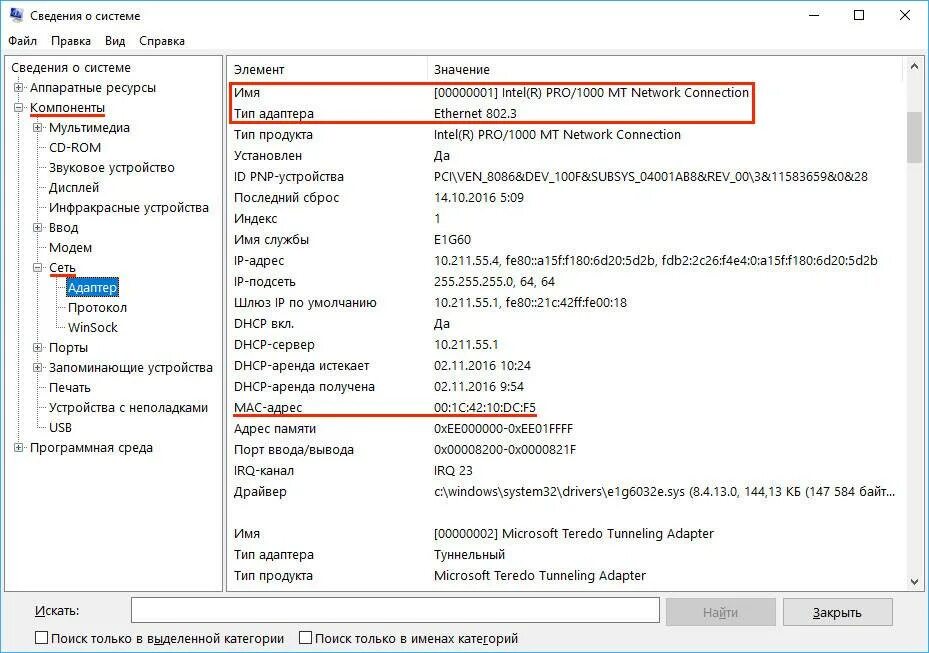Click in the Искать search field

click(395, 610)
